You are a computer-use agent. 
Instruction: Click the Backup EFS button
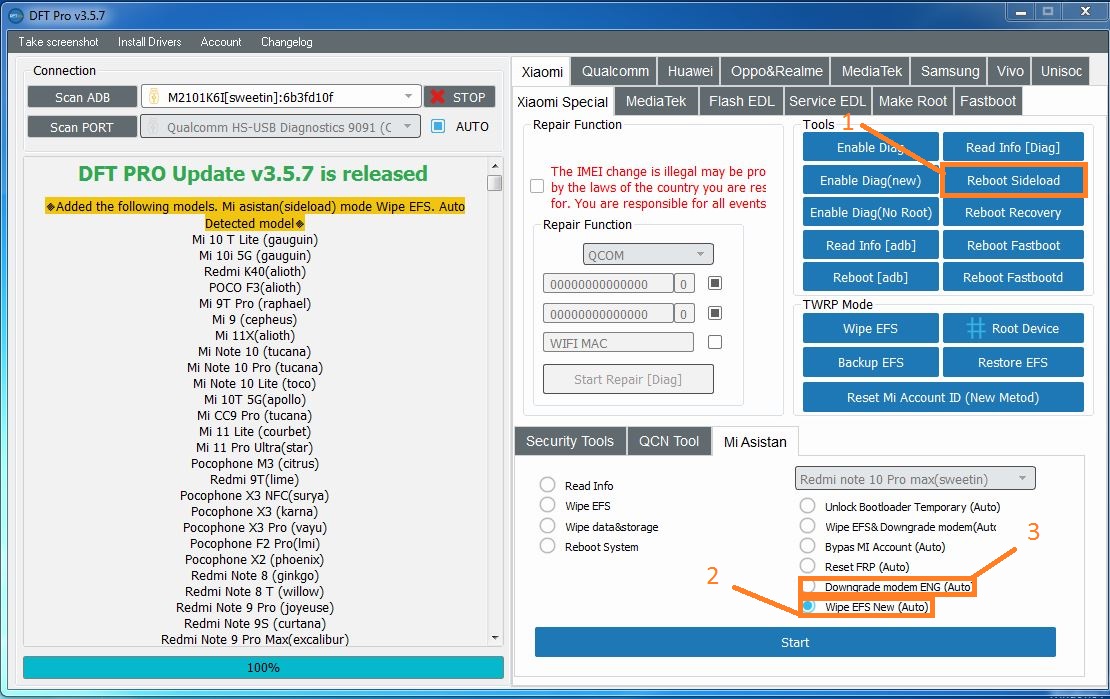pyautogui.click(x=870, y=362)
